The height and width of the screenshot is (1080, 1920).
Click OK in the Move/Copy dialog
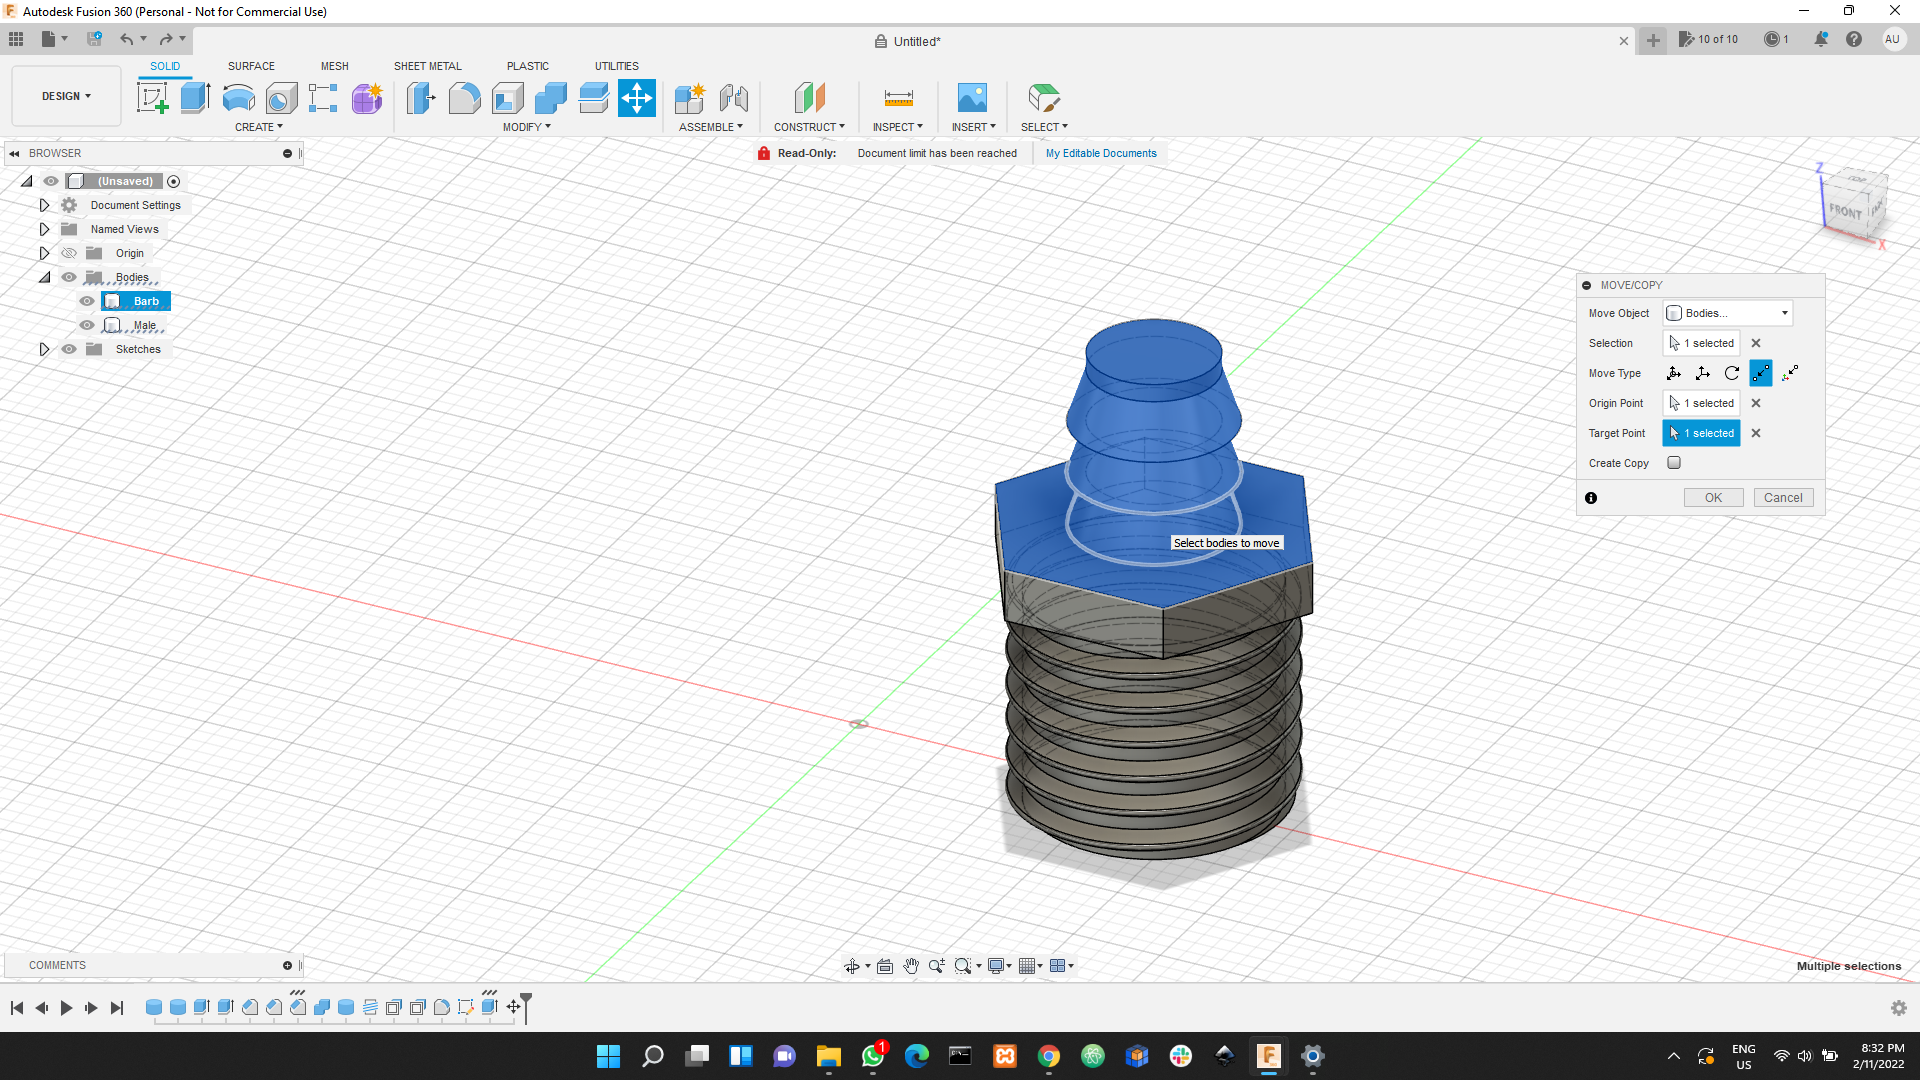[x=1713, y=497]
